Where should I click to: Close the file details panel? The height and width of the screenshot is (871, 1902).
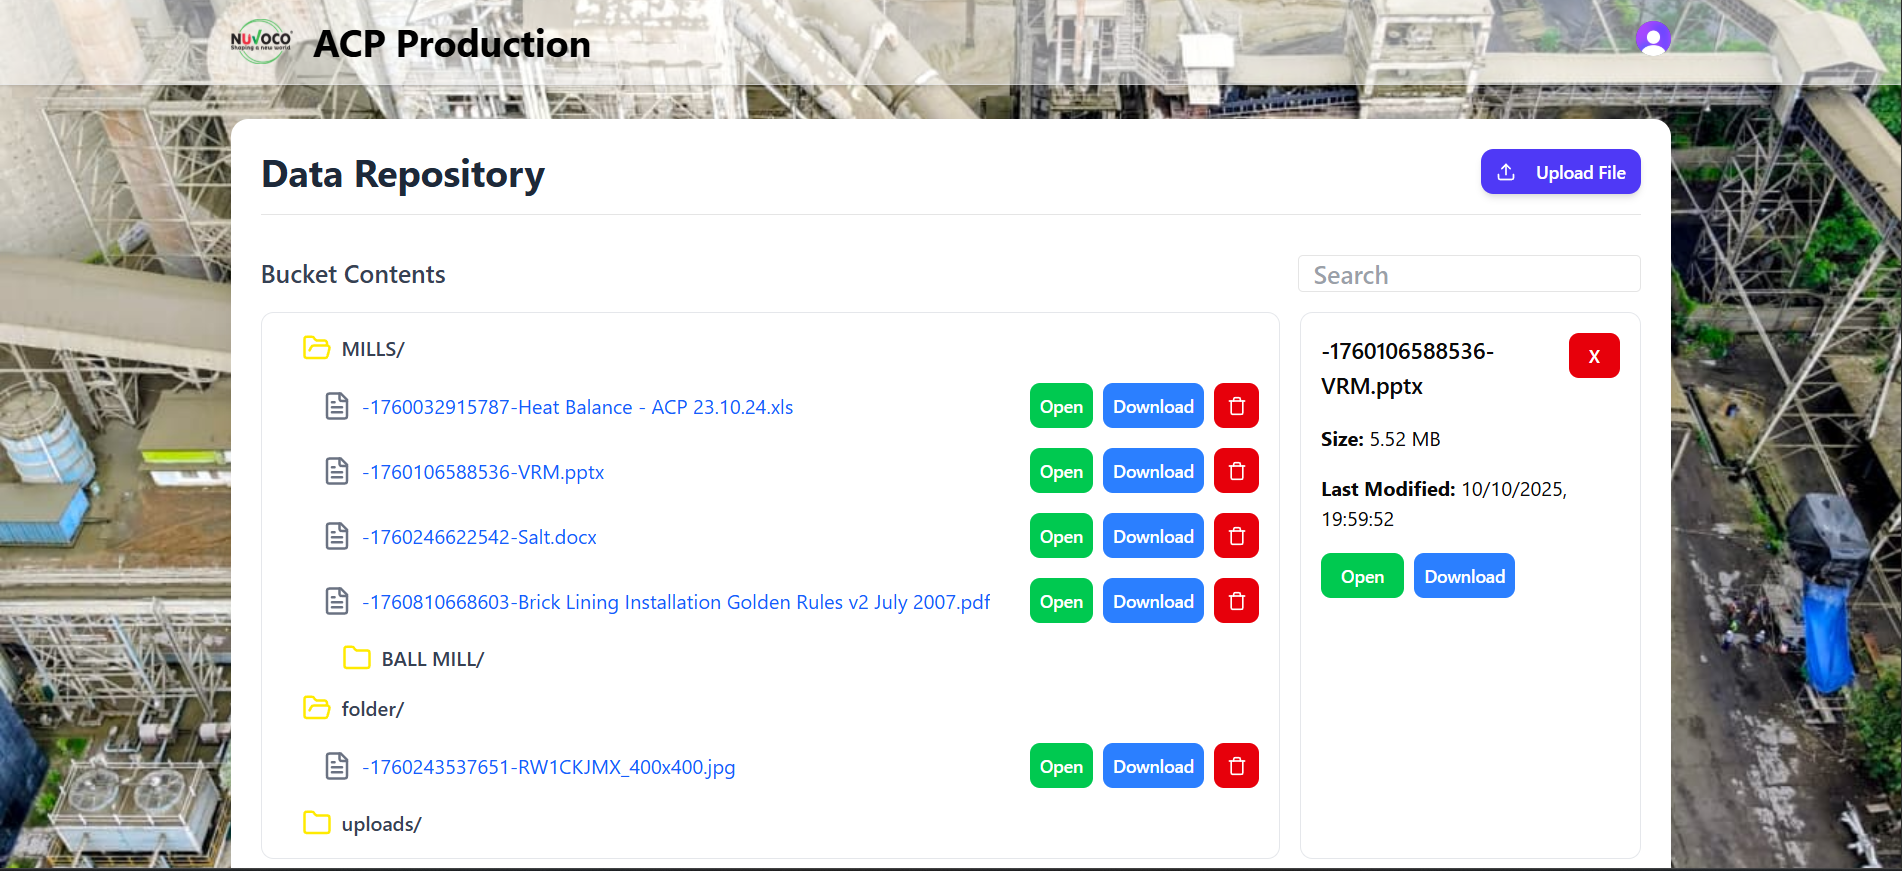pyautogui.click(x=1593, y=356)
